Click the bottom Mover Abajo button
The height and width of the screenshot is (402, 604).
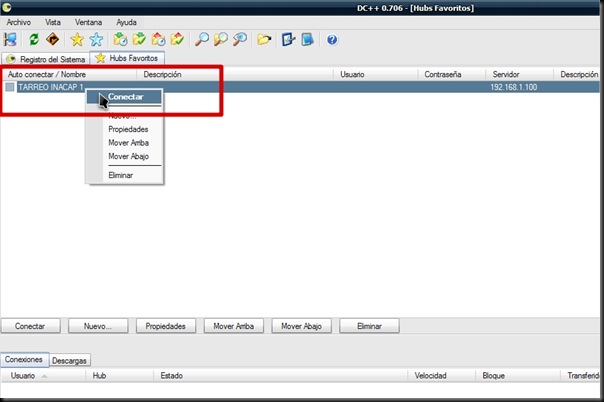coord(301,326)
